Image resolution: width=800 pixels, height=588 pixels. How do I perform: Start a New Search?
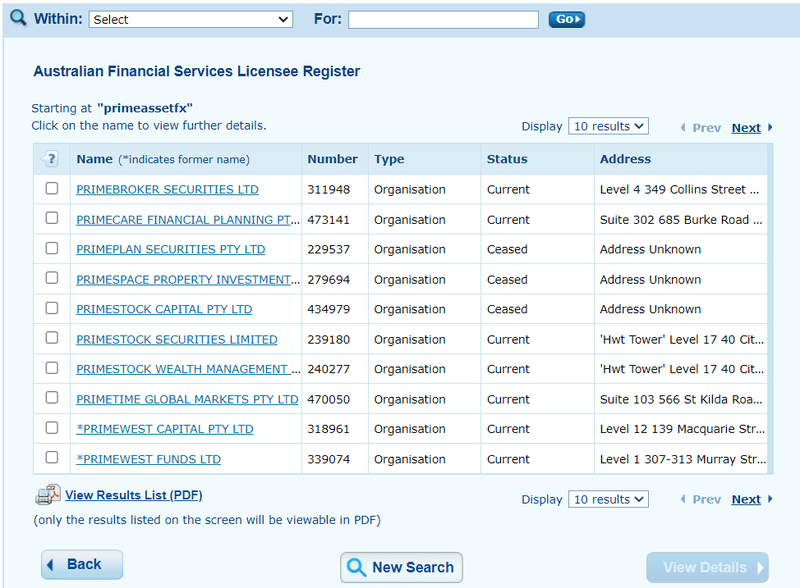click(x=402, y=567)
